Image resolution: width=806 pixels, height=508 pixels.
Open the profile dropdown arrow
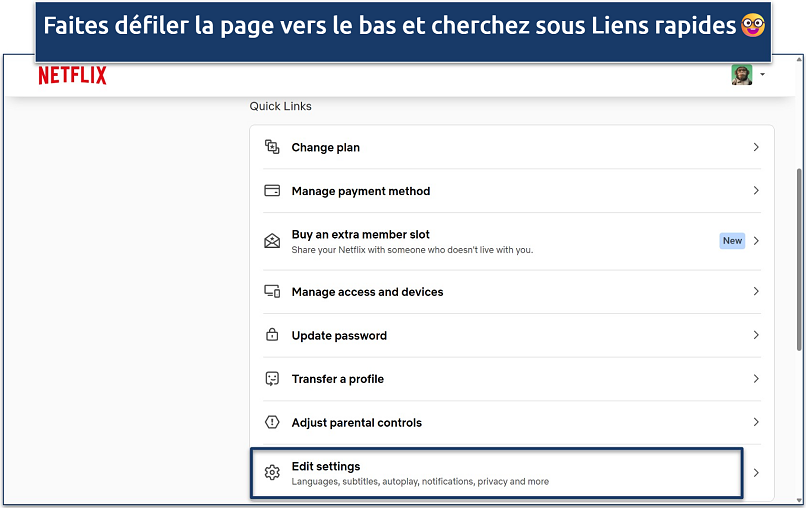click(x=763, y=75)
